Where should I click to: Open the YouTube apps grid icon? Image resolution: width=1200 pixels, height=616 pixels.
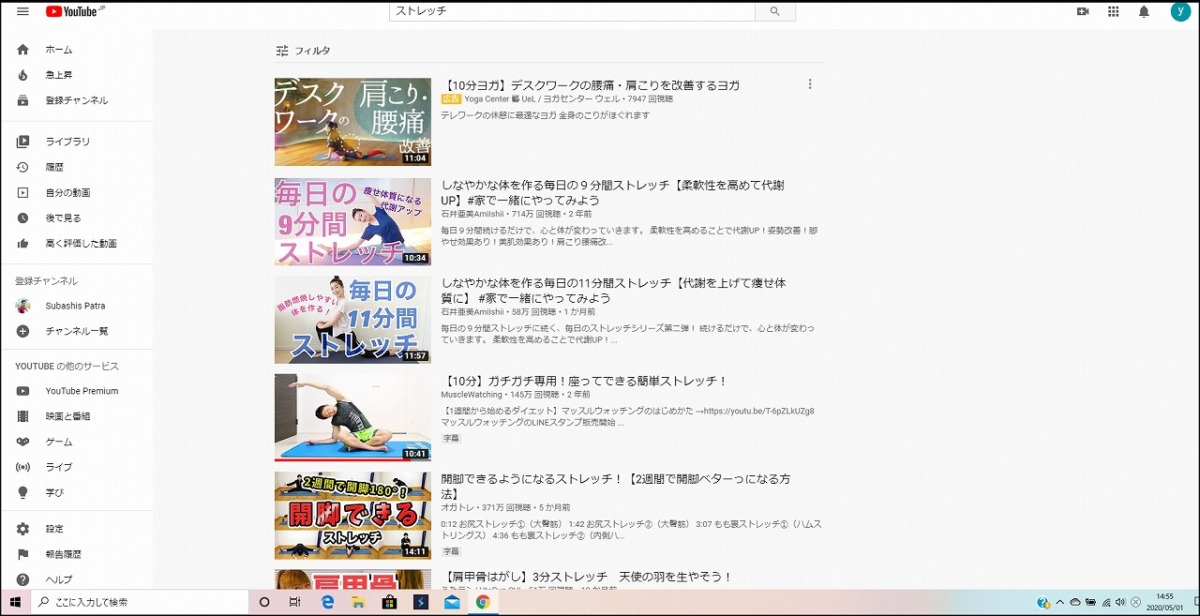(1113, 11)
